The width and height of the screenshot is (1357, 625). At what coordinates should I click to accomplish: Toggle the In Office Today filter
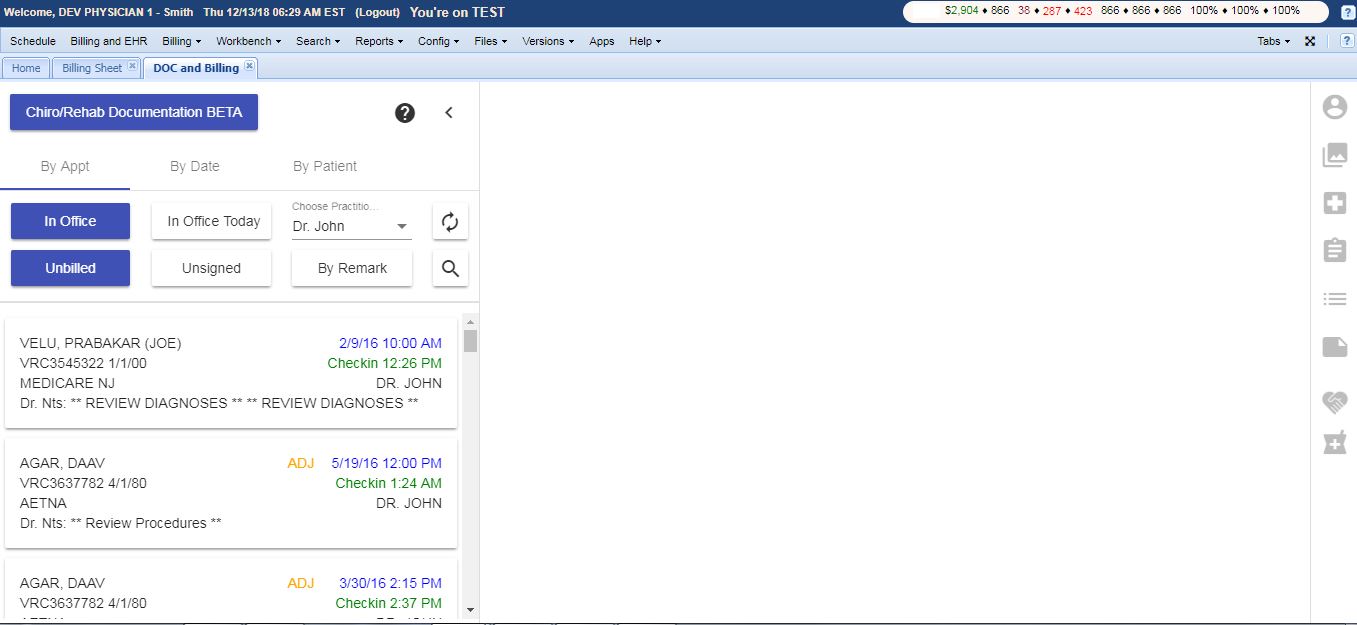pyautogui.click(x=213, y=222)
